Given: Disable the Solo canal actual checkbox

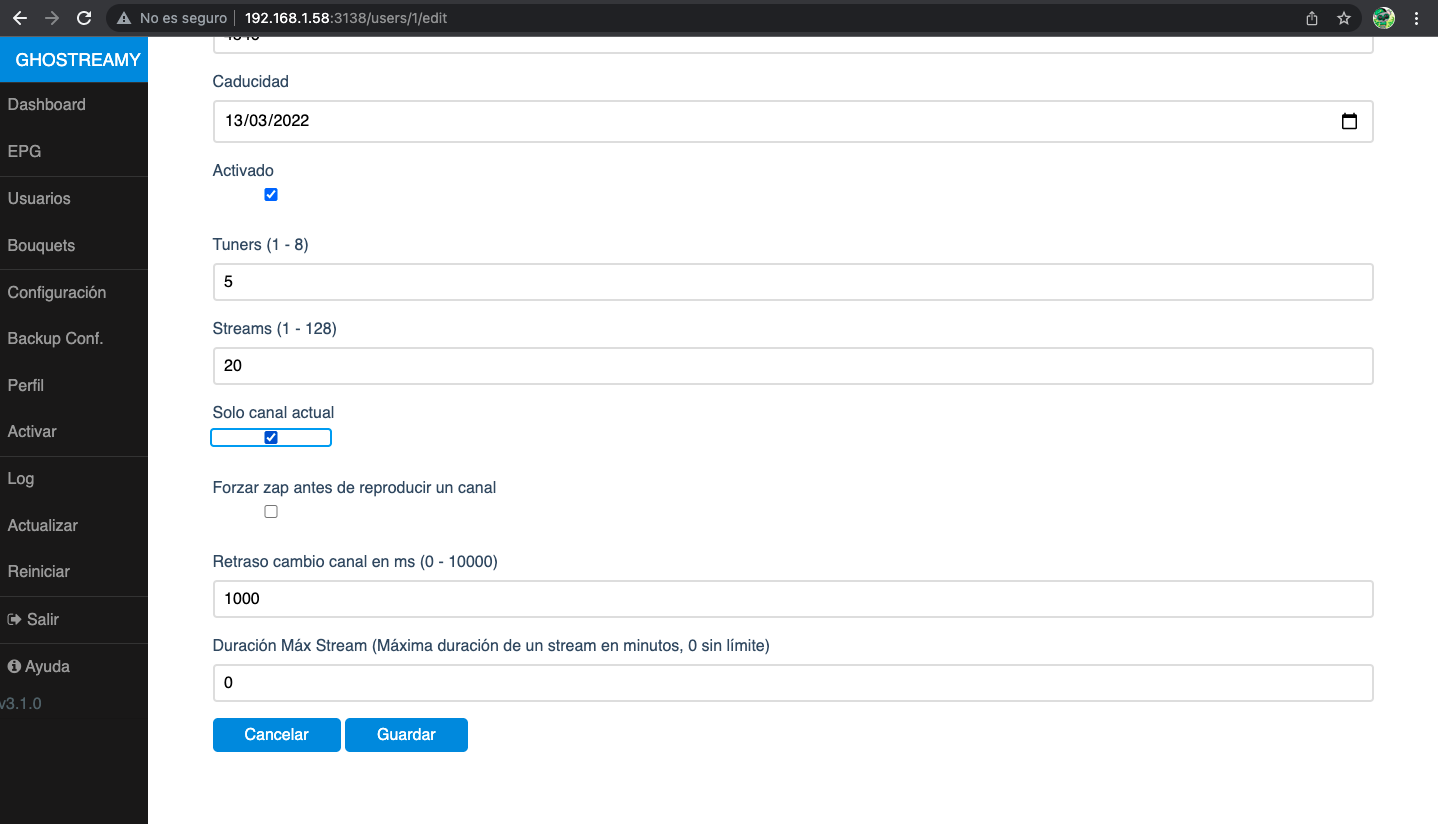Looking at the screenshot, I should coord(271,437).
